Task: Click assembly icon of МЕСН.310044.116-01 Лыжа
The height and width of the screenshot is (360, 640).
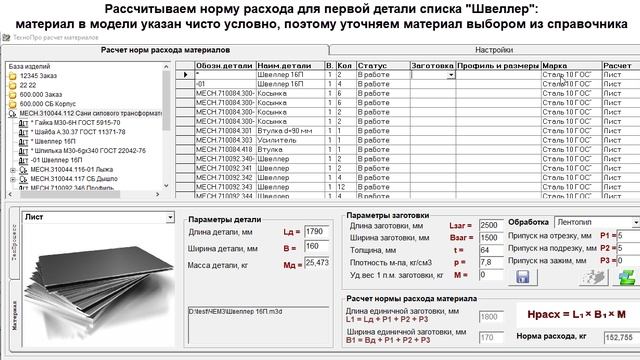Action: 24,170
